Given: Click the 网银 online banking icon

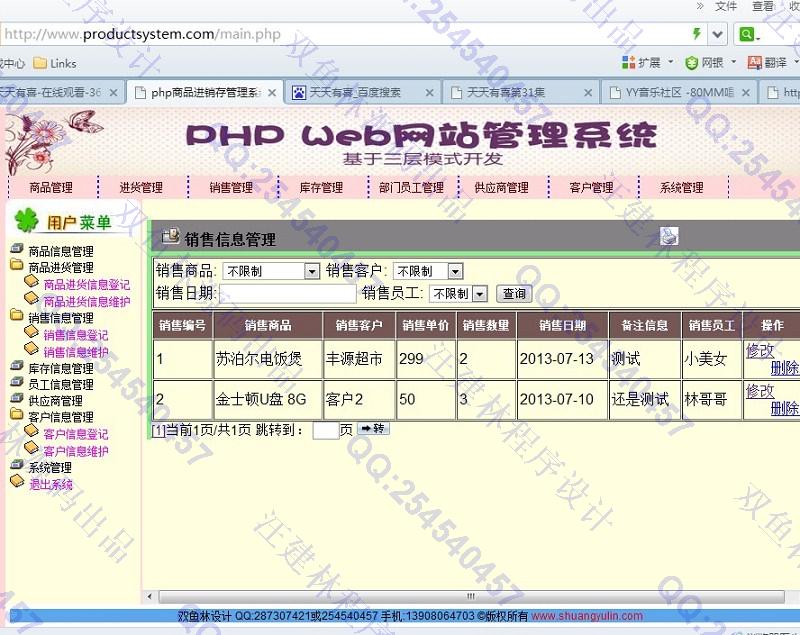Looking at the screenshot, I should pos(691,63).
